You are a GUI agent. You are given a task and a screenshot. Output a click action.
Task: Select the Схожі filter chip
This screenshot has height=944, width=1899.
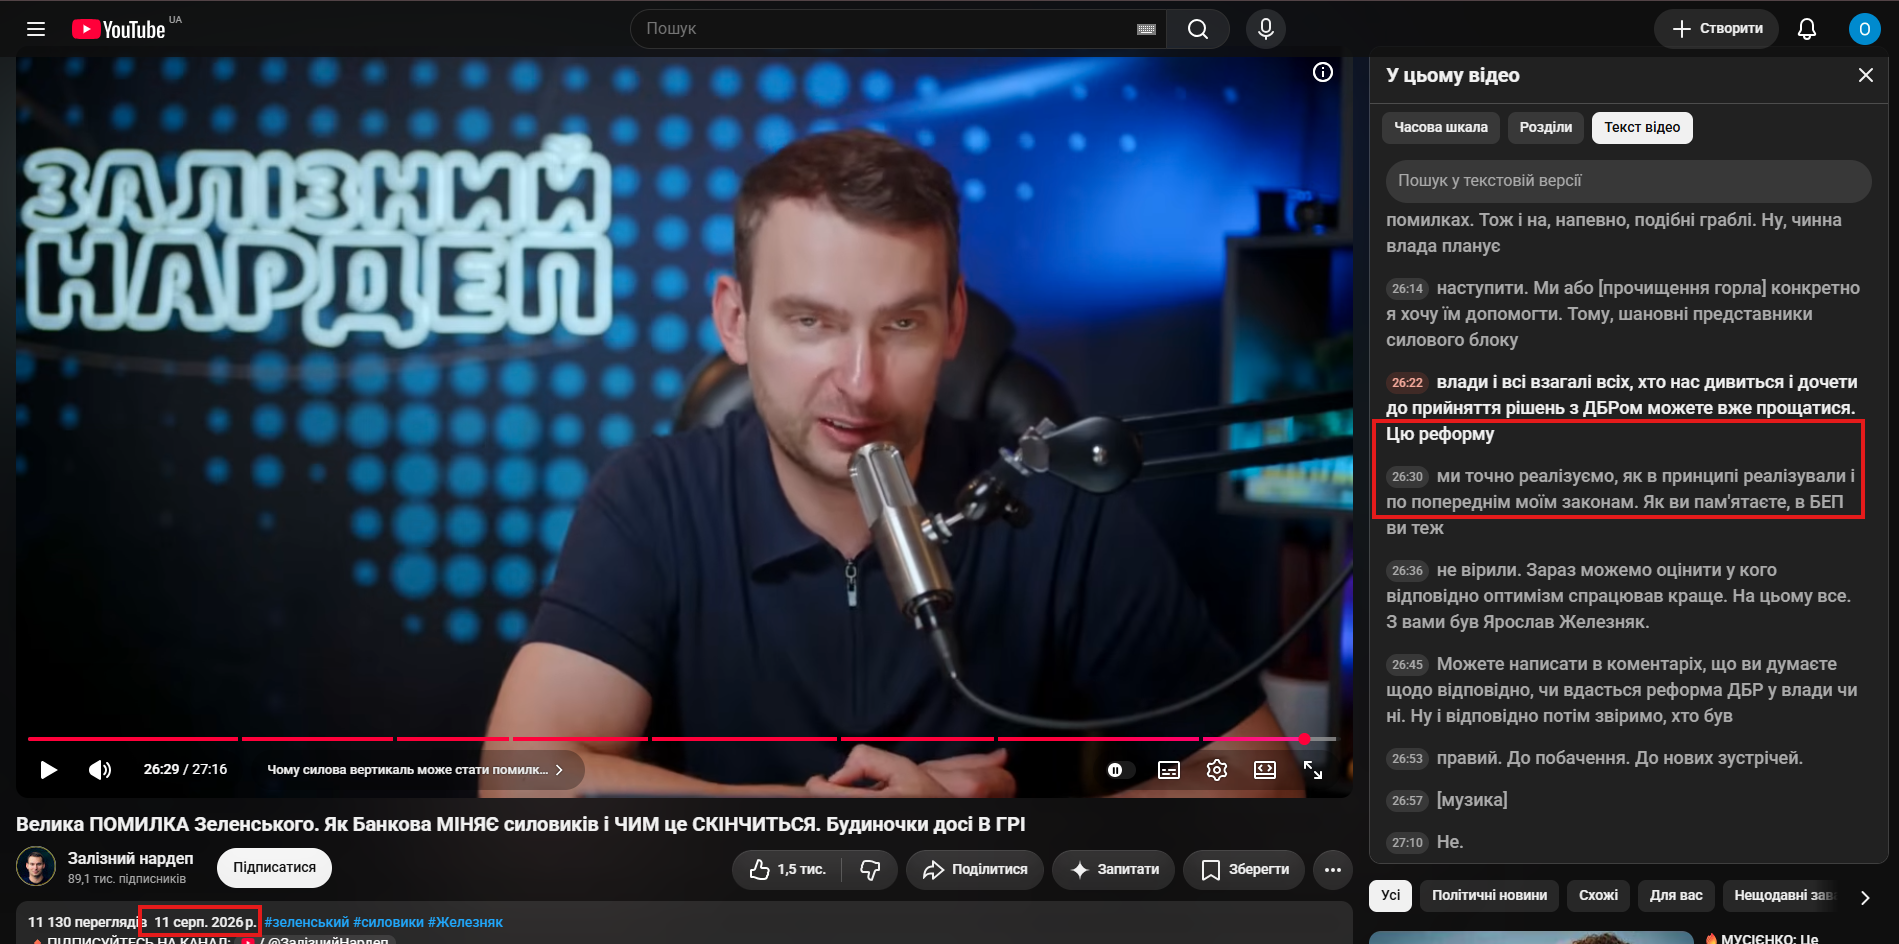(x=1598, y=895)
